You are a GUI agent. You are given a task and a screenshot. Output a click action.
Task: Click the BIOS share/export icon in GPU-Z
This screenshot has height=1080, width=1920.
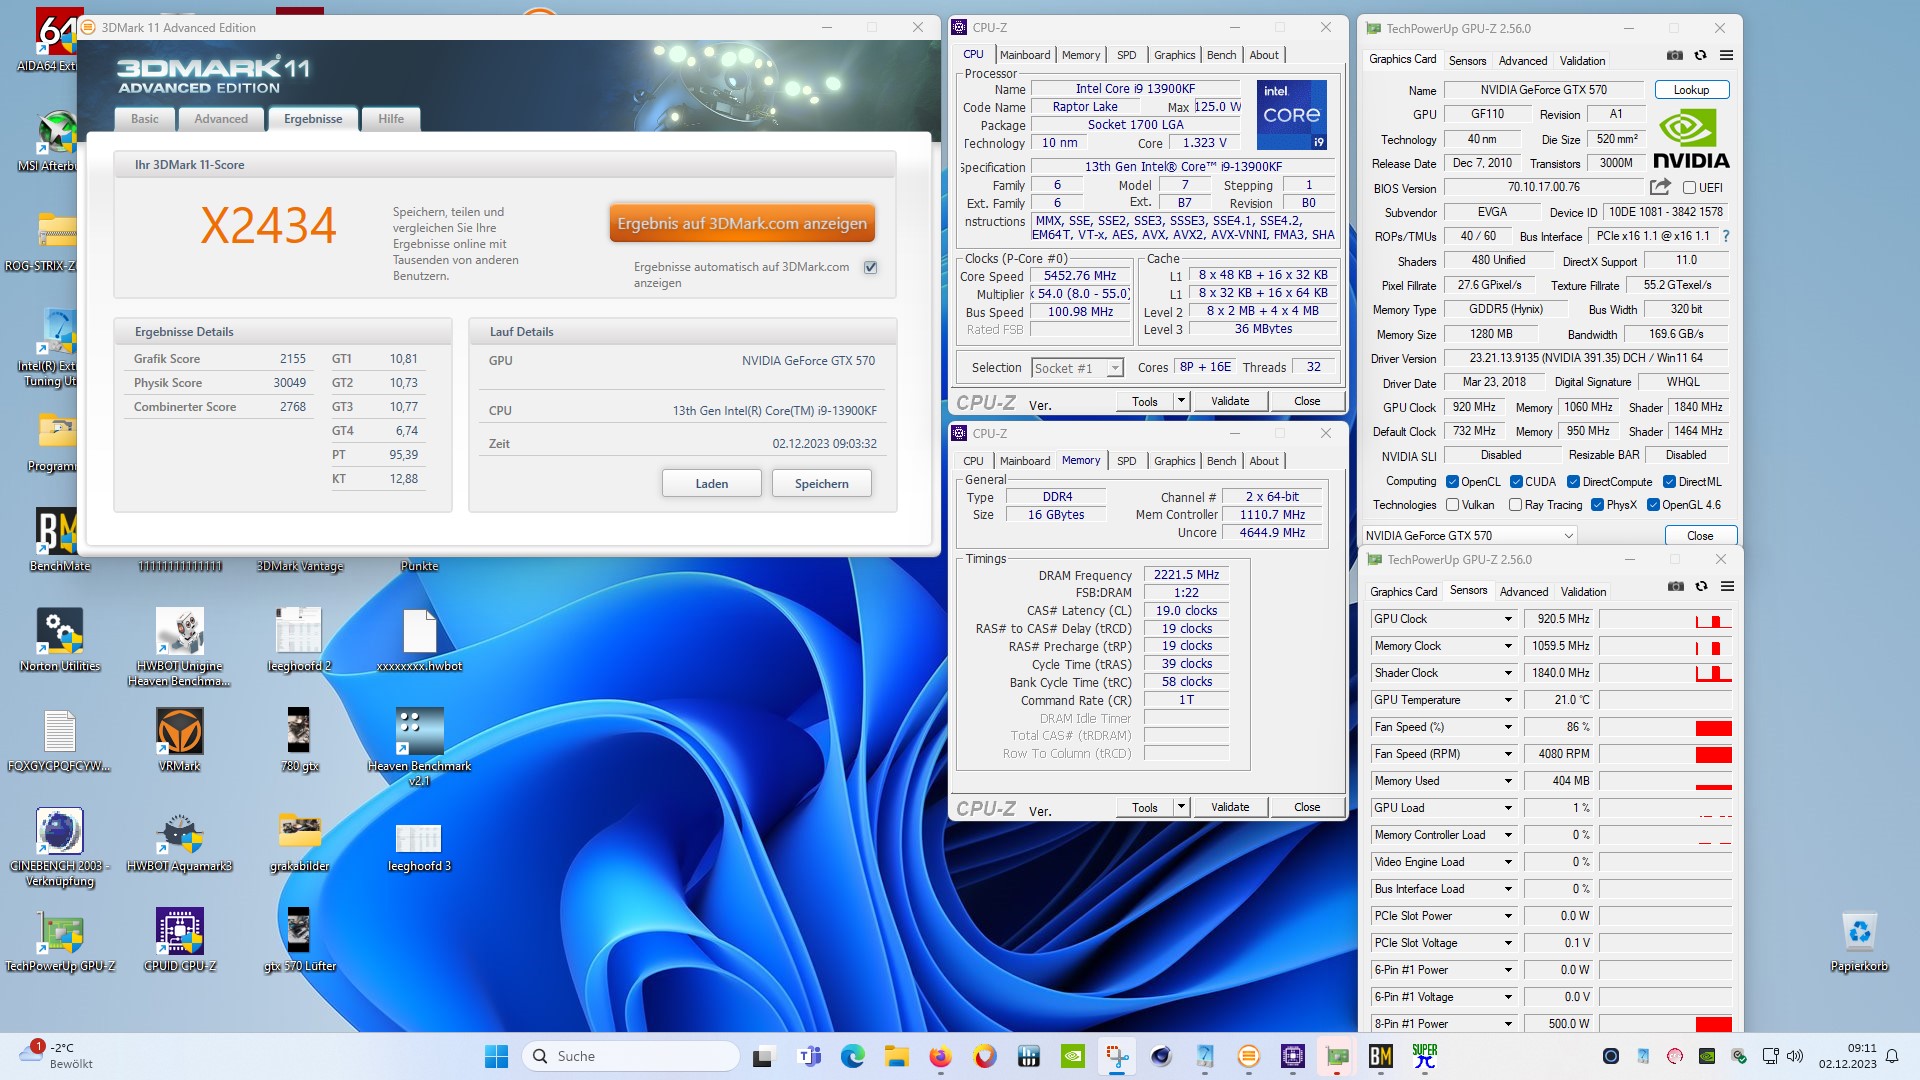(x=1660, y=187)
